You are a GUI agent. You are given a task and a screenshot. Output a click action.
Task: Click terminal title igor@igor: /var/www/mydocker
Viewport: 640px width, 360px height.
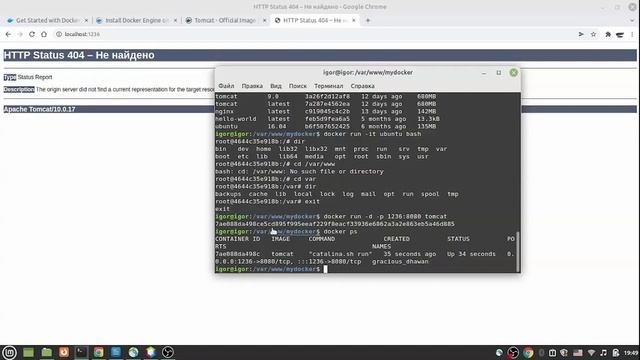pos(368,72)
